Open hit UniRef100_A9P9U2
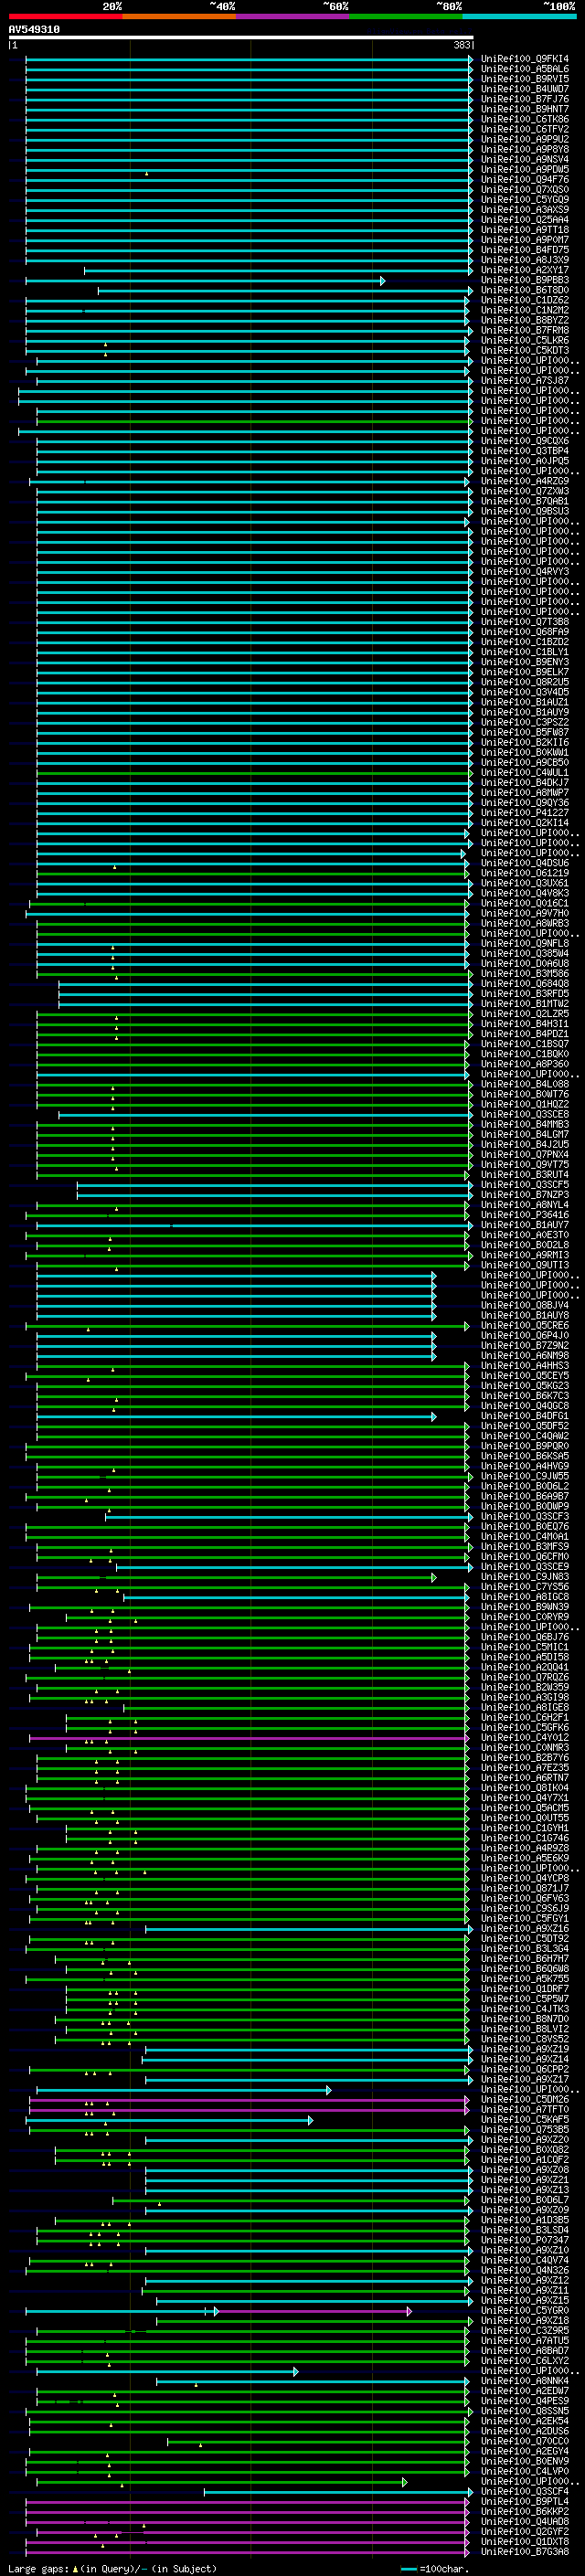 click(525, 139)
